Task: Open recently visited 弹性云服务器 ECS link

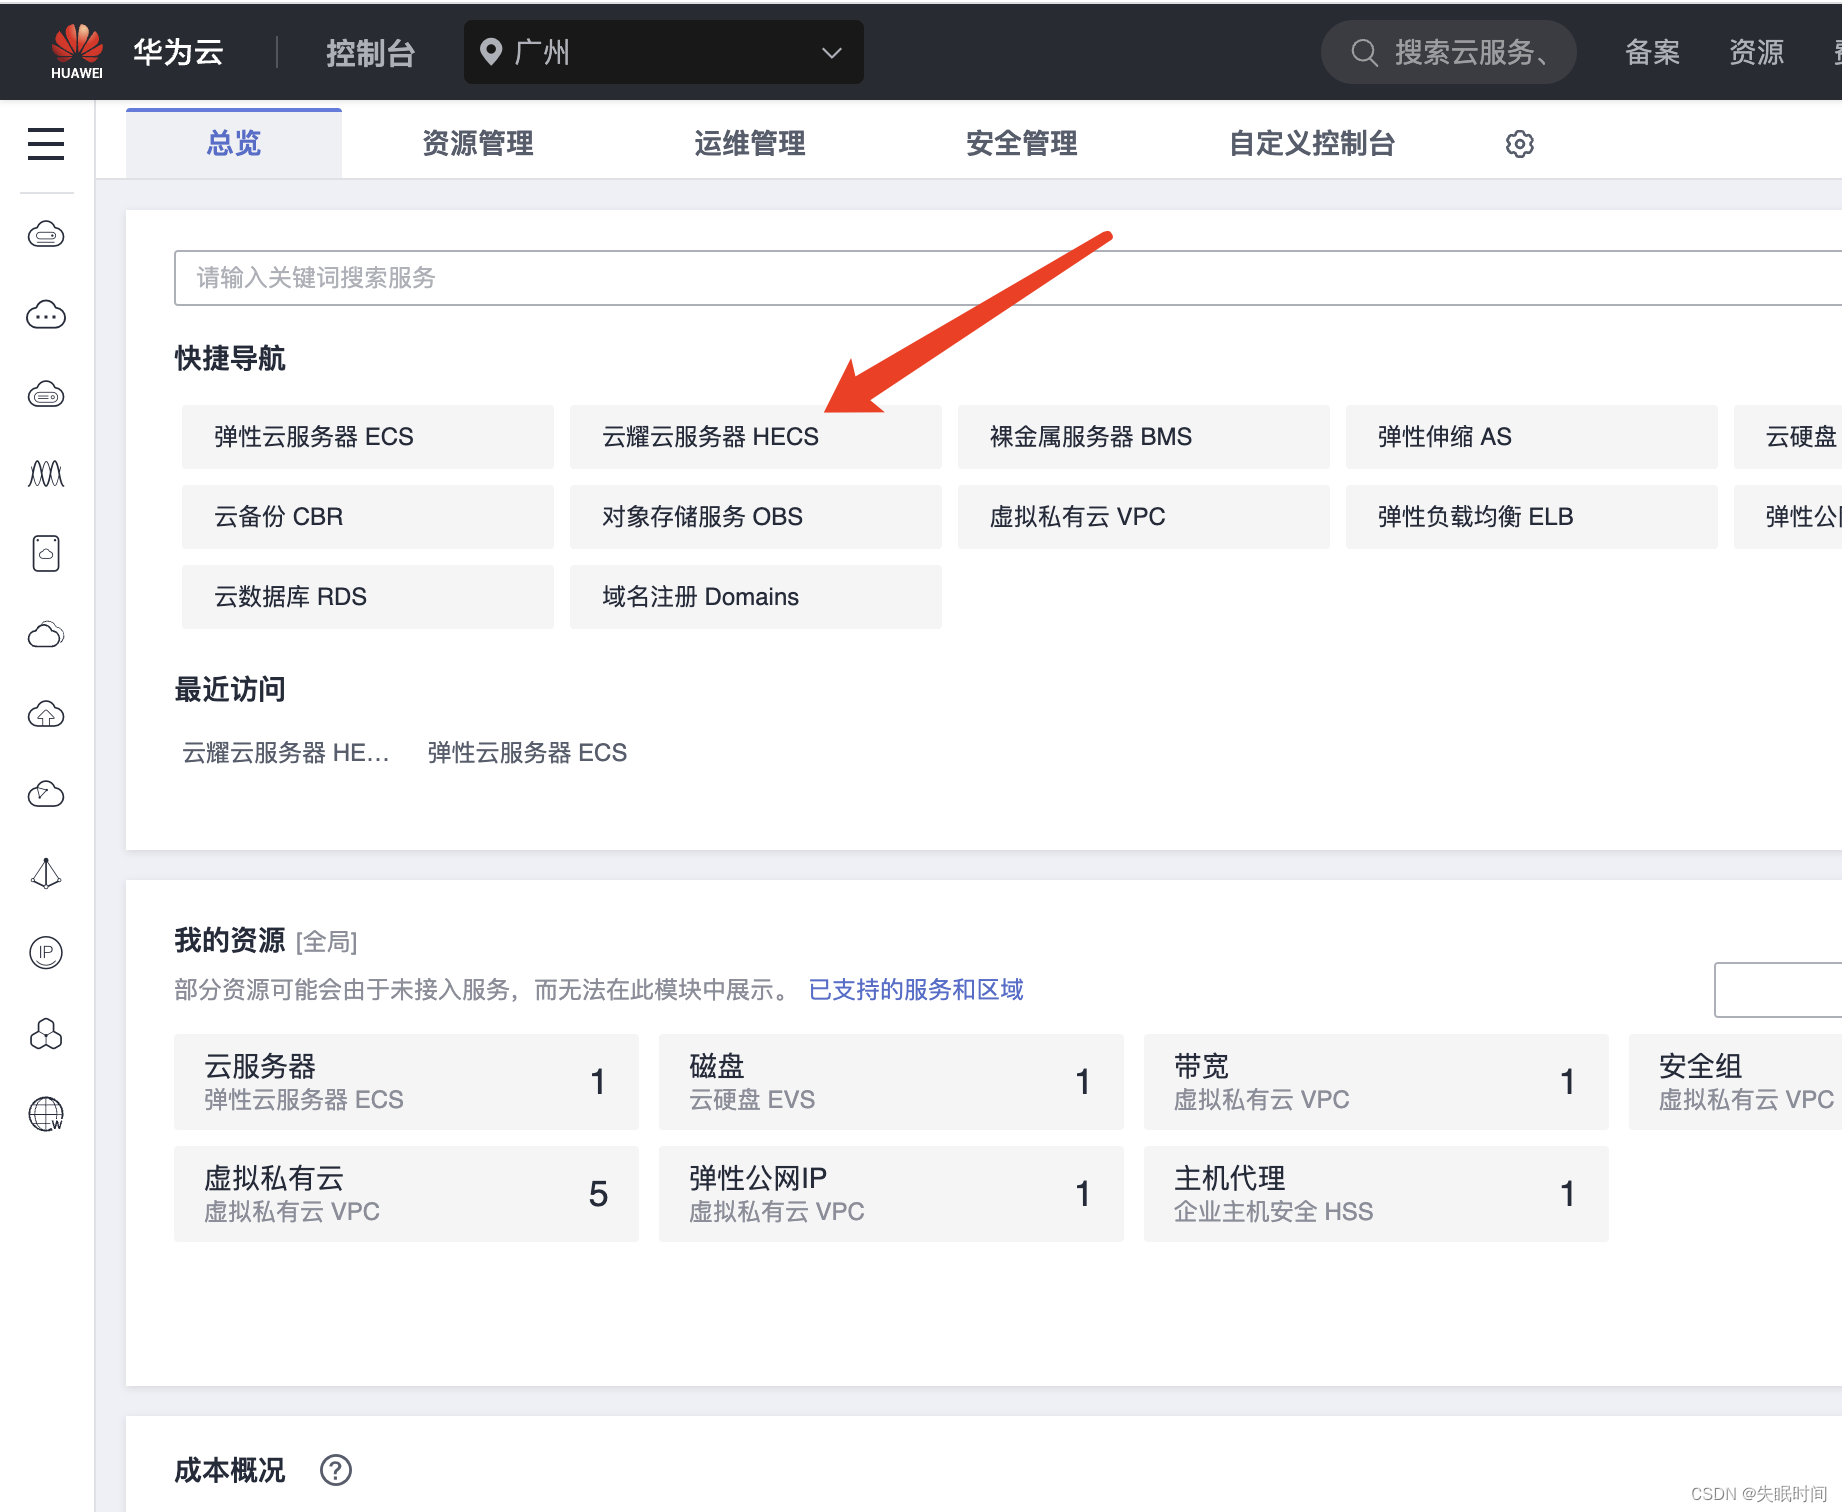Action: coord(527,753)
